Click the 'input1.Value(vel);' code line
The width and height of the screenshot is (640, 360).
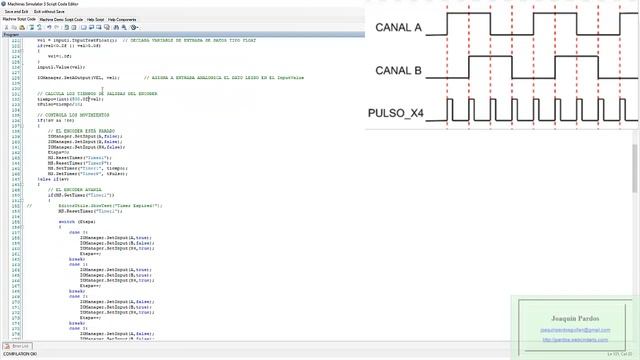pyautogui.click(x=61, y=67)
